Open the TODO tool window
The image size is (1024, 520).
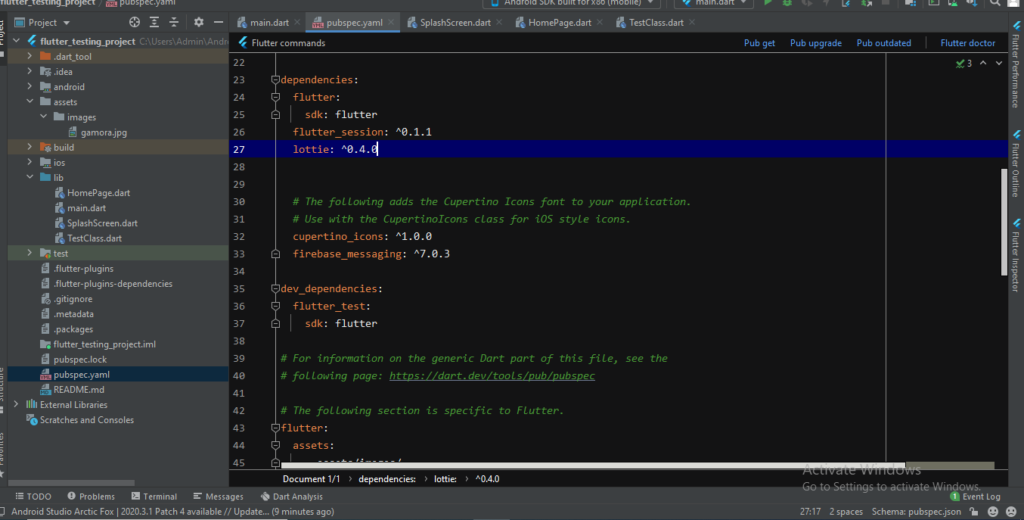click(x=33, y=496)
